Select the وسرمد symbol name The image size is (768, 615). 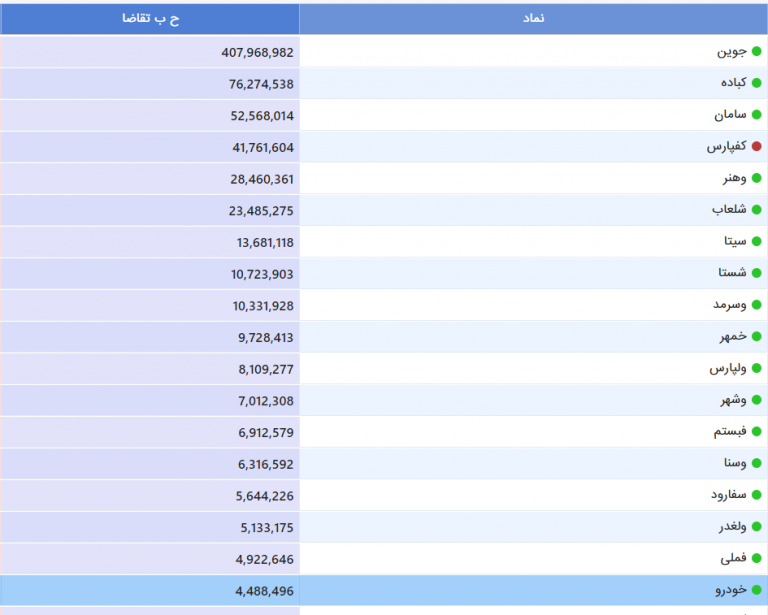coord(730,305)
